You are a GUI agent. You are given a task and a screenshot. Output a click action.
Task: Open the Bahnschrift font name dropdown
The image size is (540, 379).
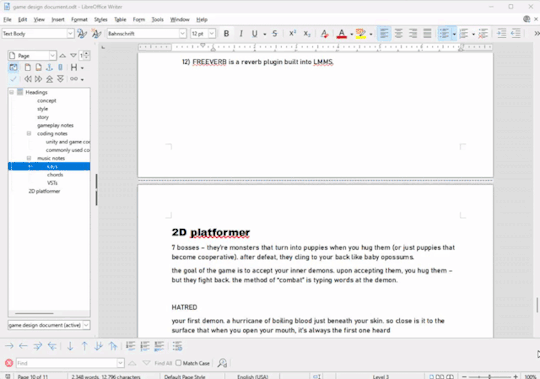pos(183,33)
